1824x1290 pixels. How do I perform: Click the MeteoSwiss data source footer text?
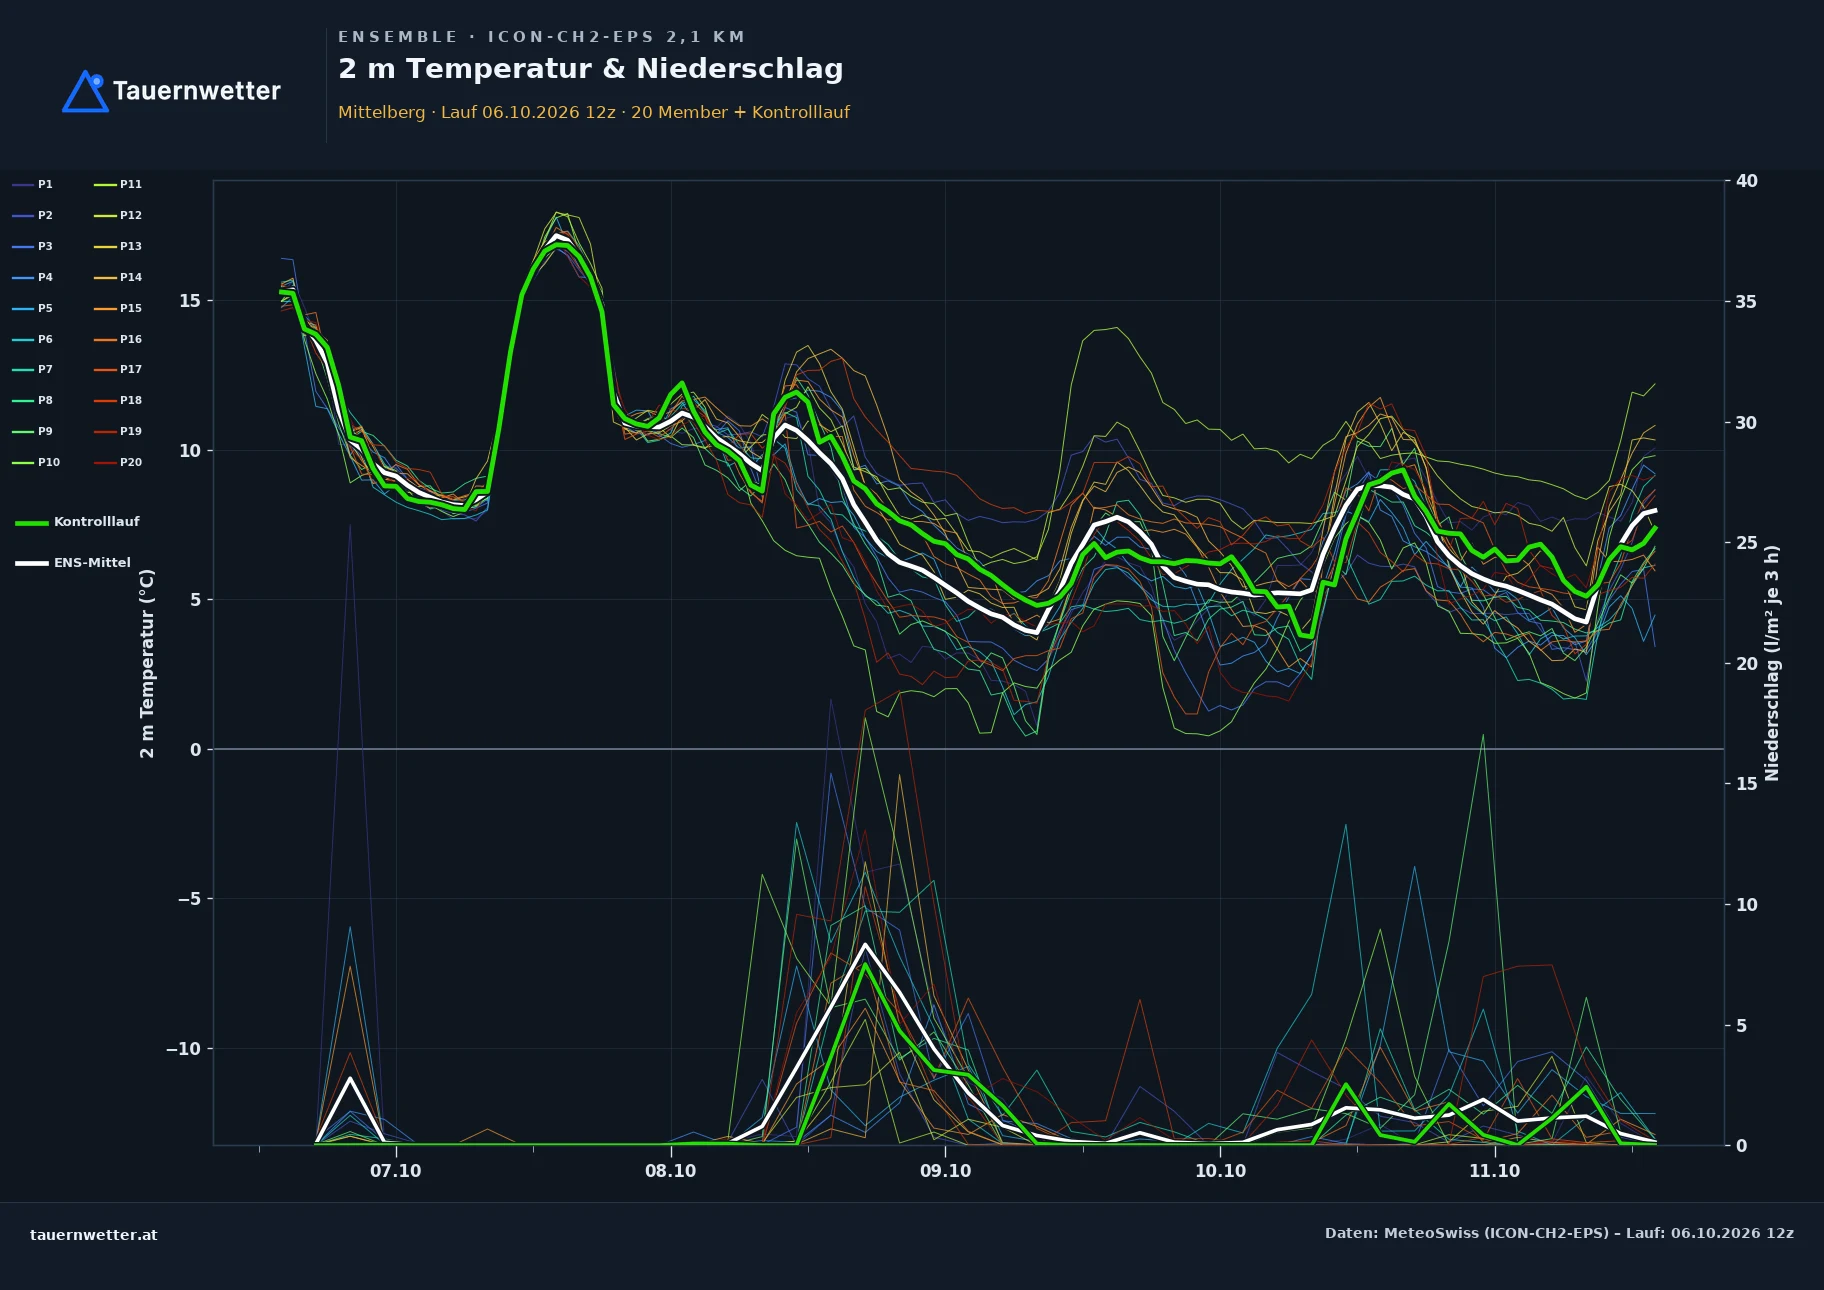click(1559, 1233)
